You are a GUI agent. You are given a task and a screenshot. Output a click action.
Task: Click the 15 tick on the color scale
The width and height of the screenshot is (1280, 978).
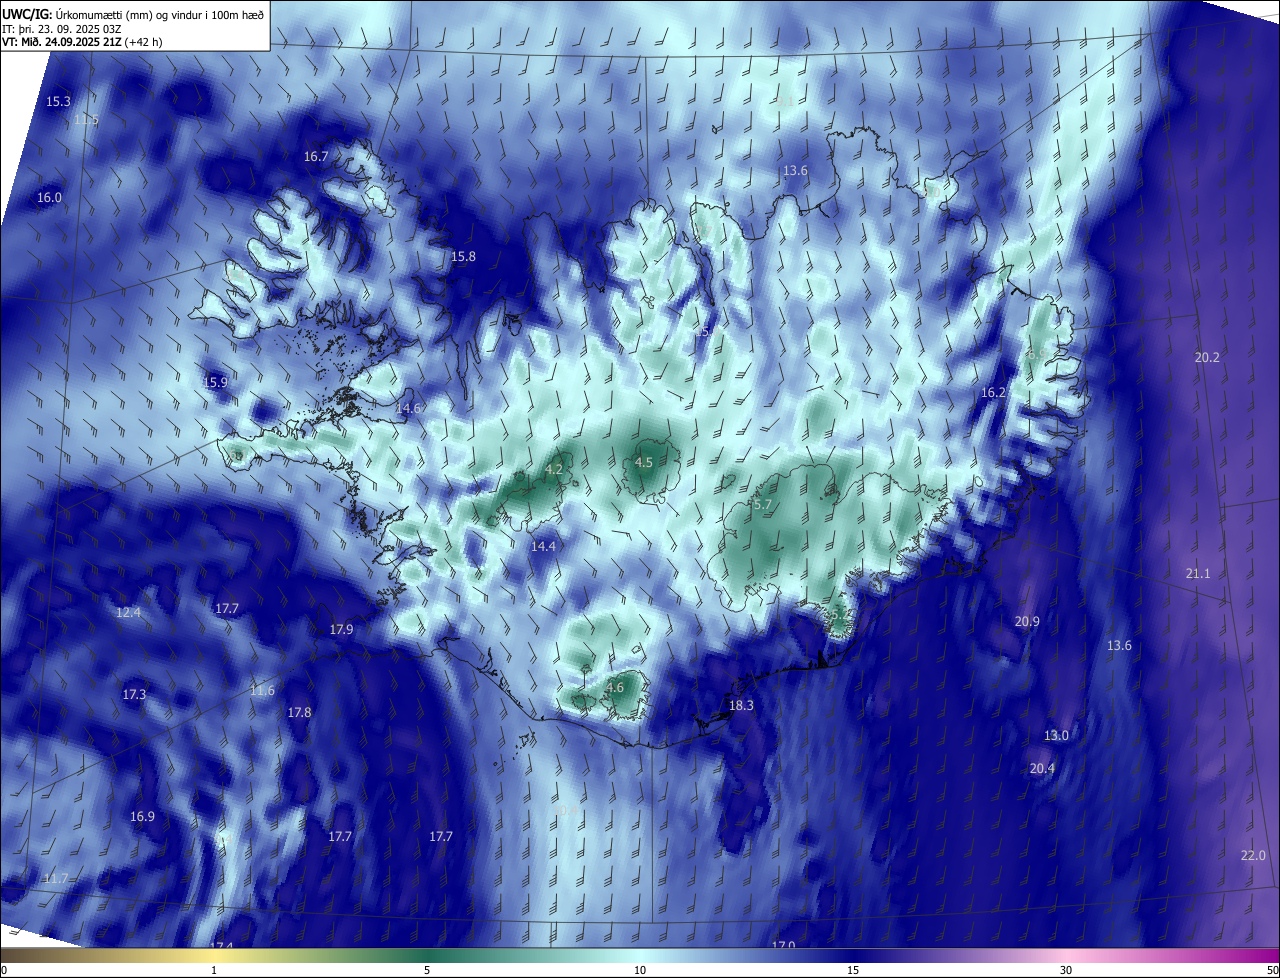coord(853,971)
